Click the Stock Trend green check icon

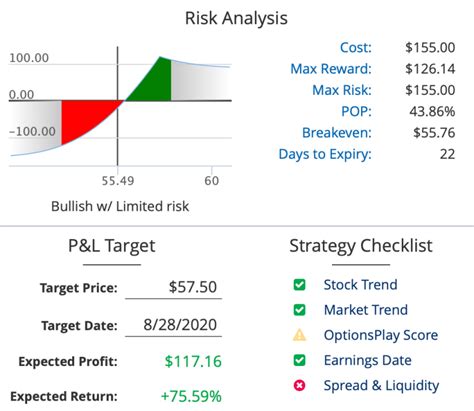point(299,285)
